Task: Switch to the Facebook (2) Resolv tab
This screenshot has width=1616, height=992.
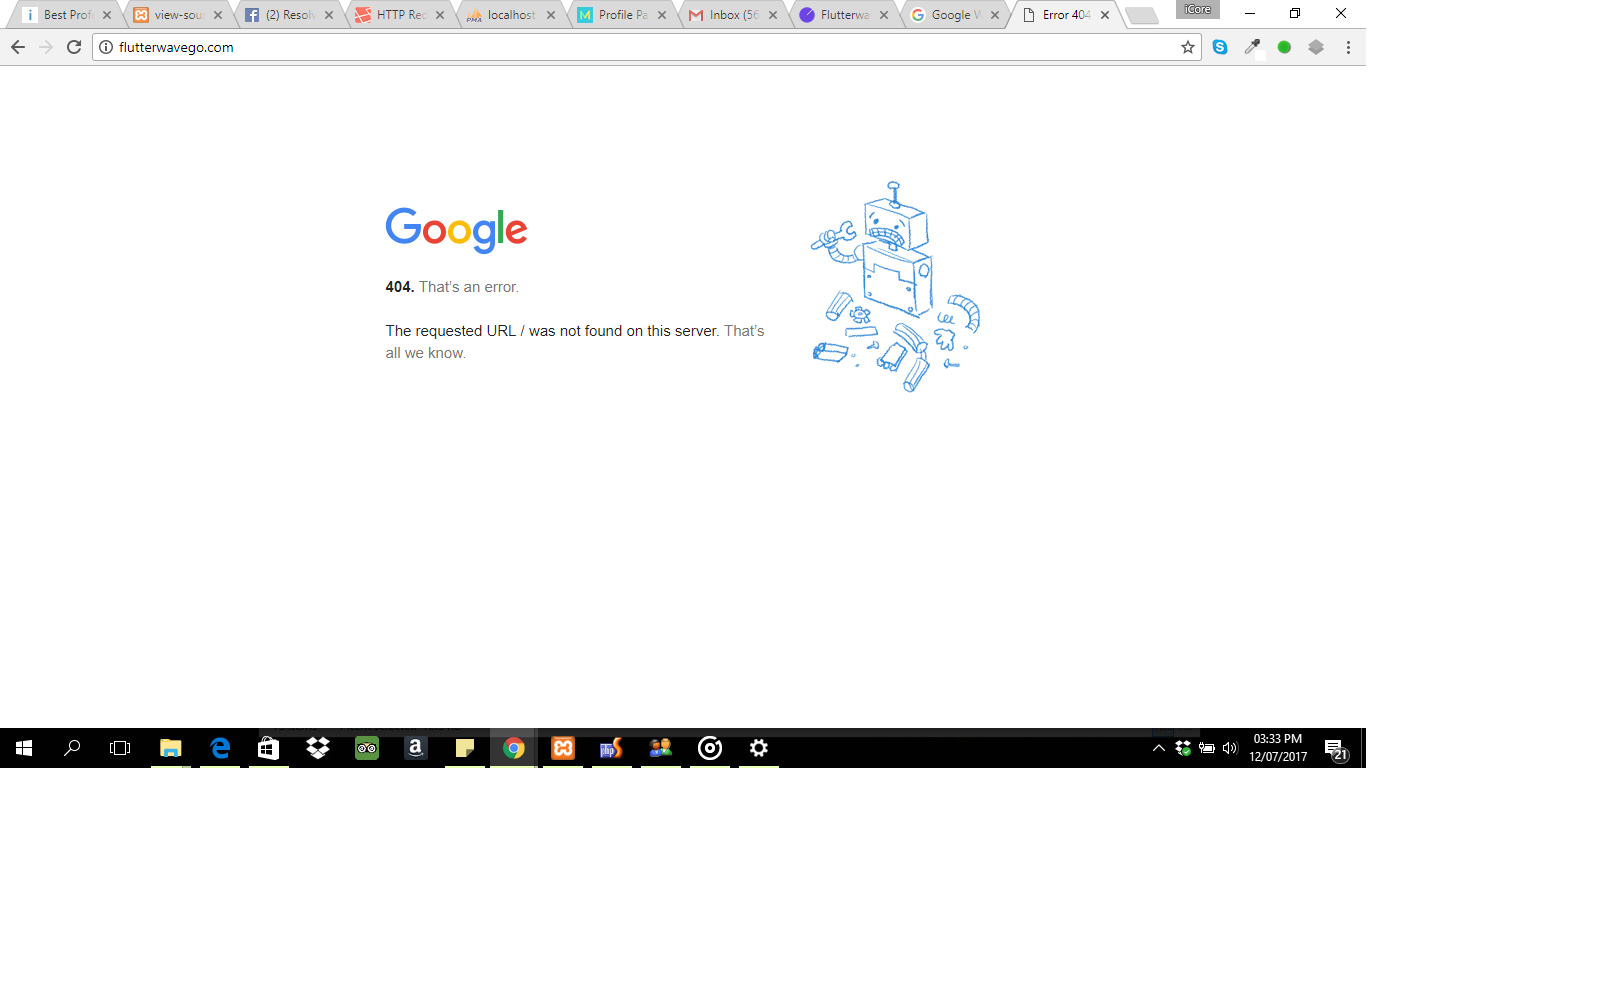Action: [x=288, y=15]
